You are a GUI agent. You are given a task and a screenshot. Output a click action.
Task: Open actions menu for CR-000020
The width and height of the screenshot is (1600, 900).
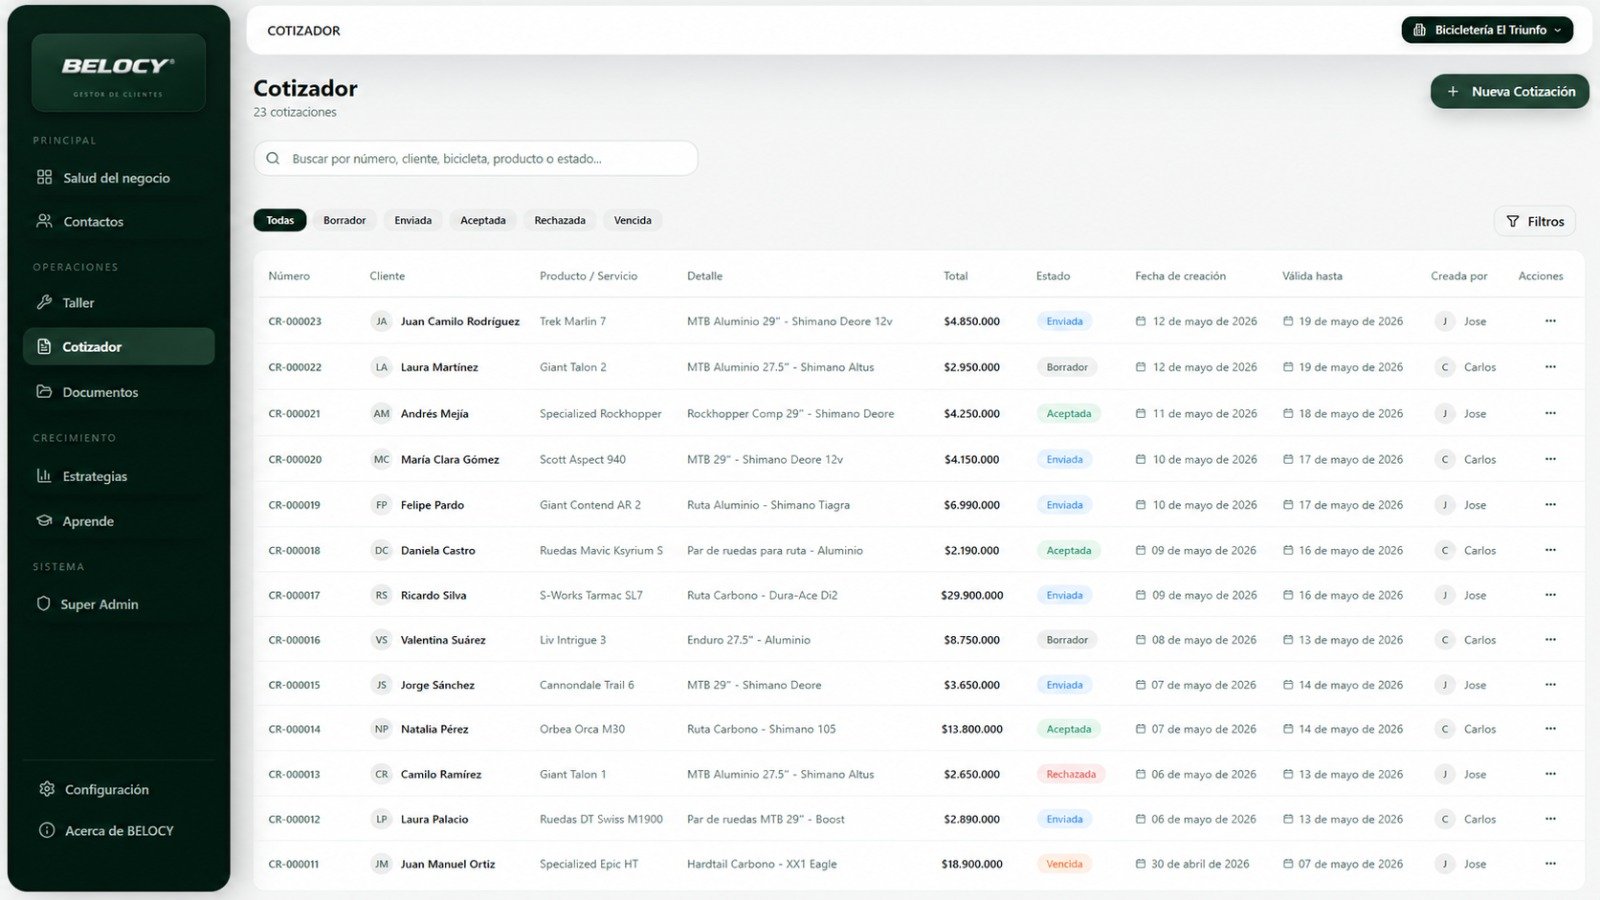click(x=1550, y=459)
